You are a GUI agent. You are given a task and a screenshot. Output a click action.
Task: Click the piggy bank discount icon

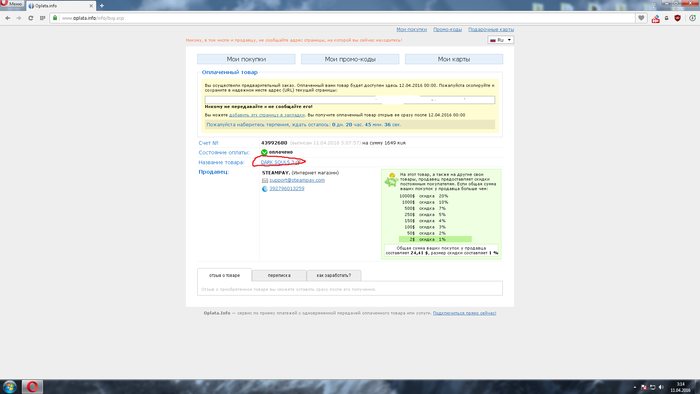pyautogui.click(x=391, y=180)
